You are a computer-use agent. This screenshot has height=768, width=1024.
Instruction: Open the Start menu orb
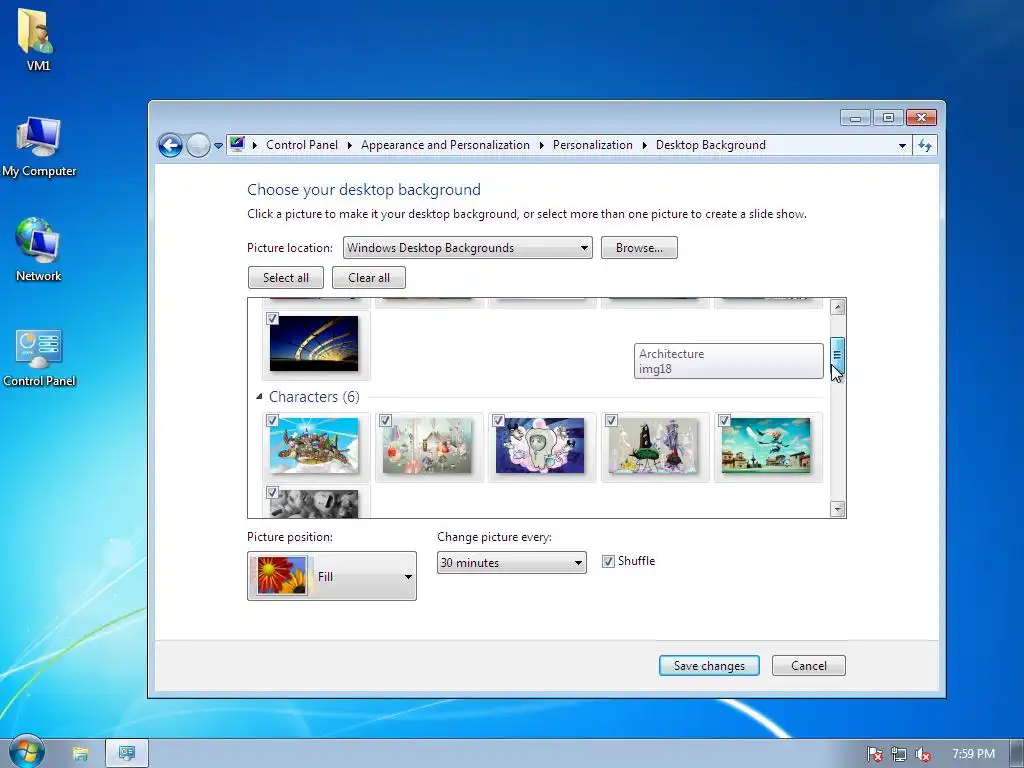tap(25, 751)
